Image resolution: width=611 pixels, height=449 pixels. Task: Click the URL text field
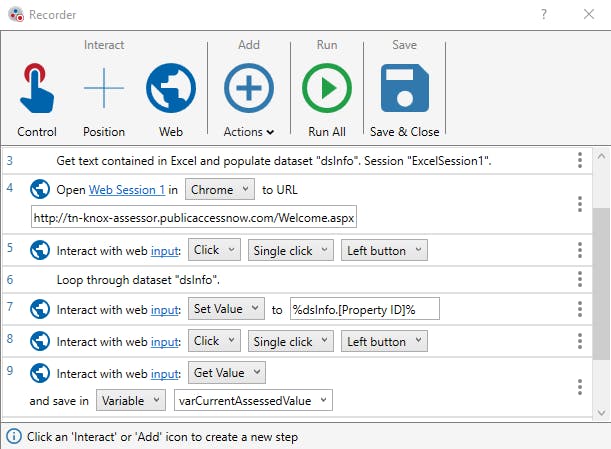click(x=194, y=218)
